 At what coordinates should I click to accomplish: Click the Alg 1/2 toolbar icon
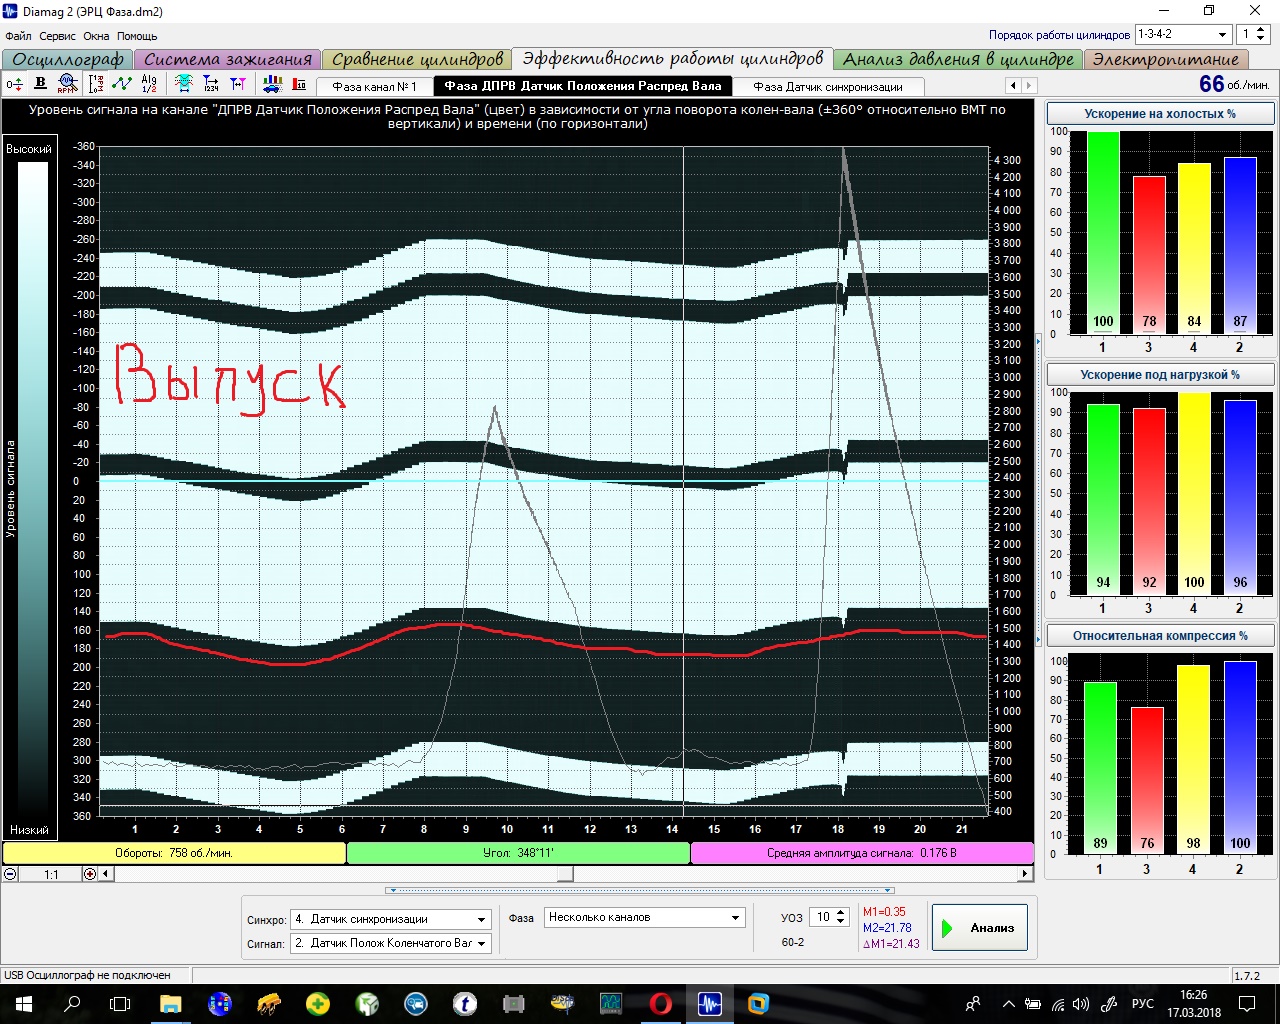[149, 84]
